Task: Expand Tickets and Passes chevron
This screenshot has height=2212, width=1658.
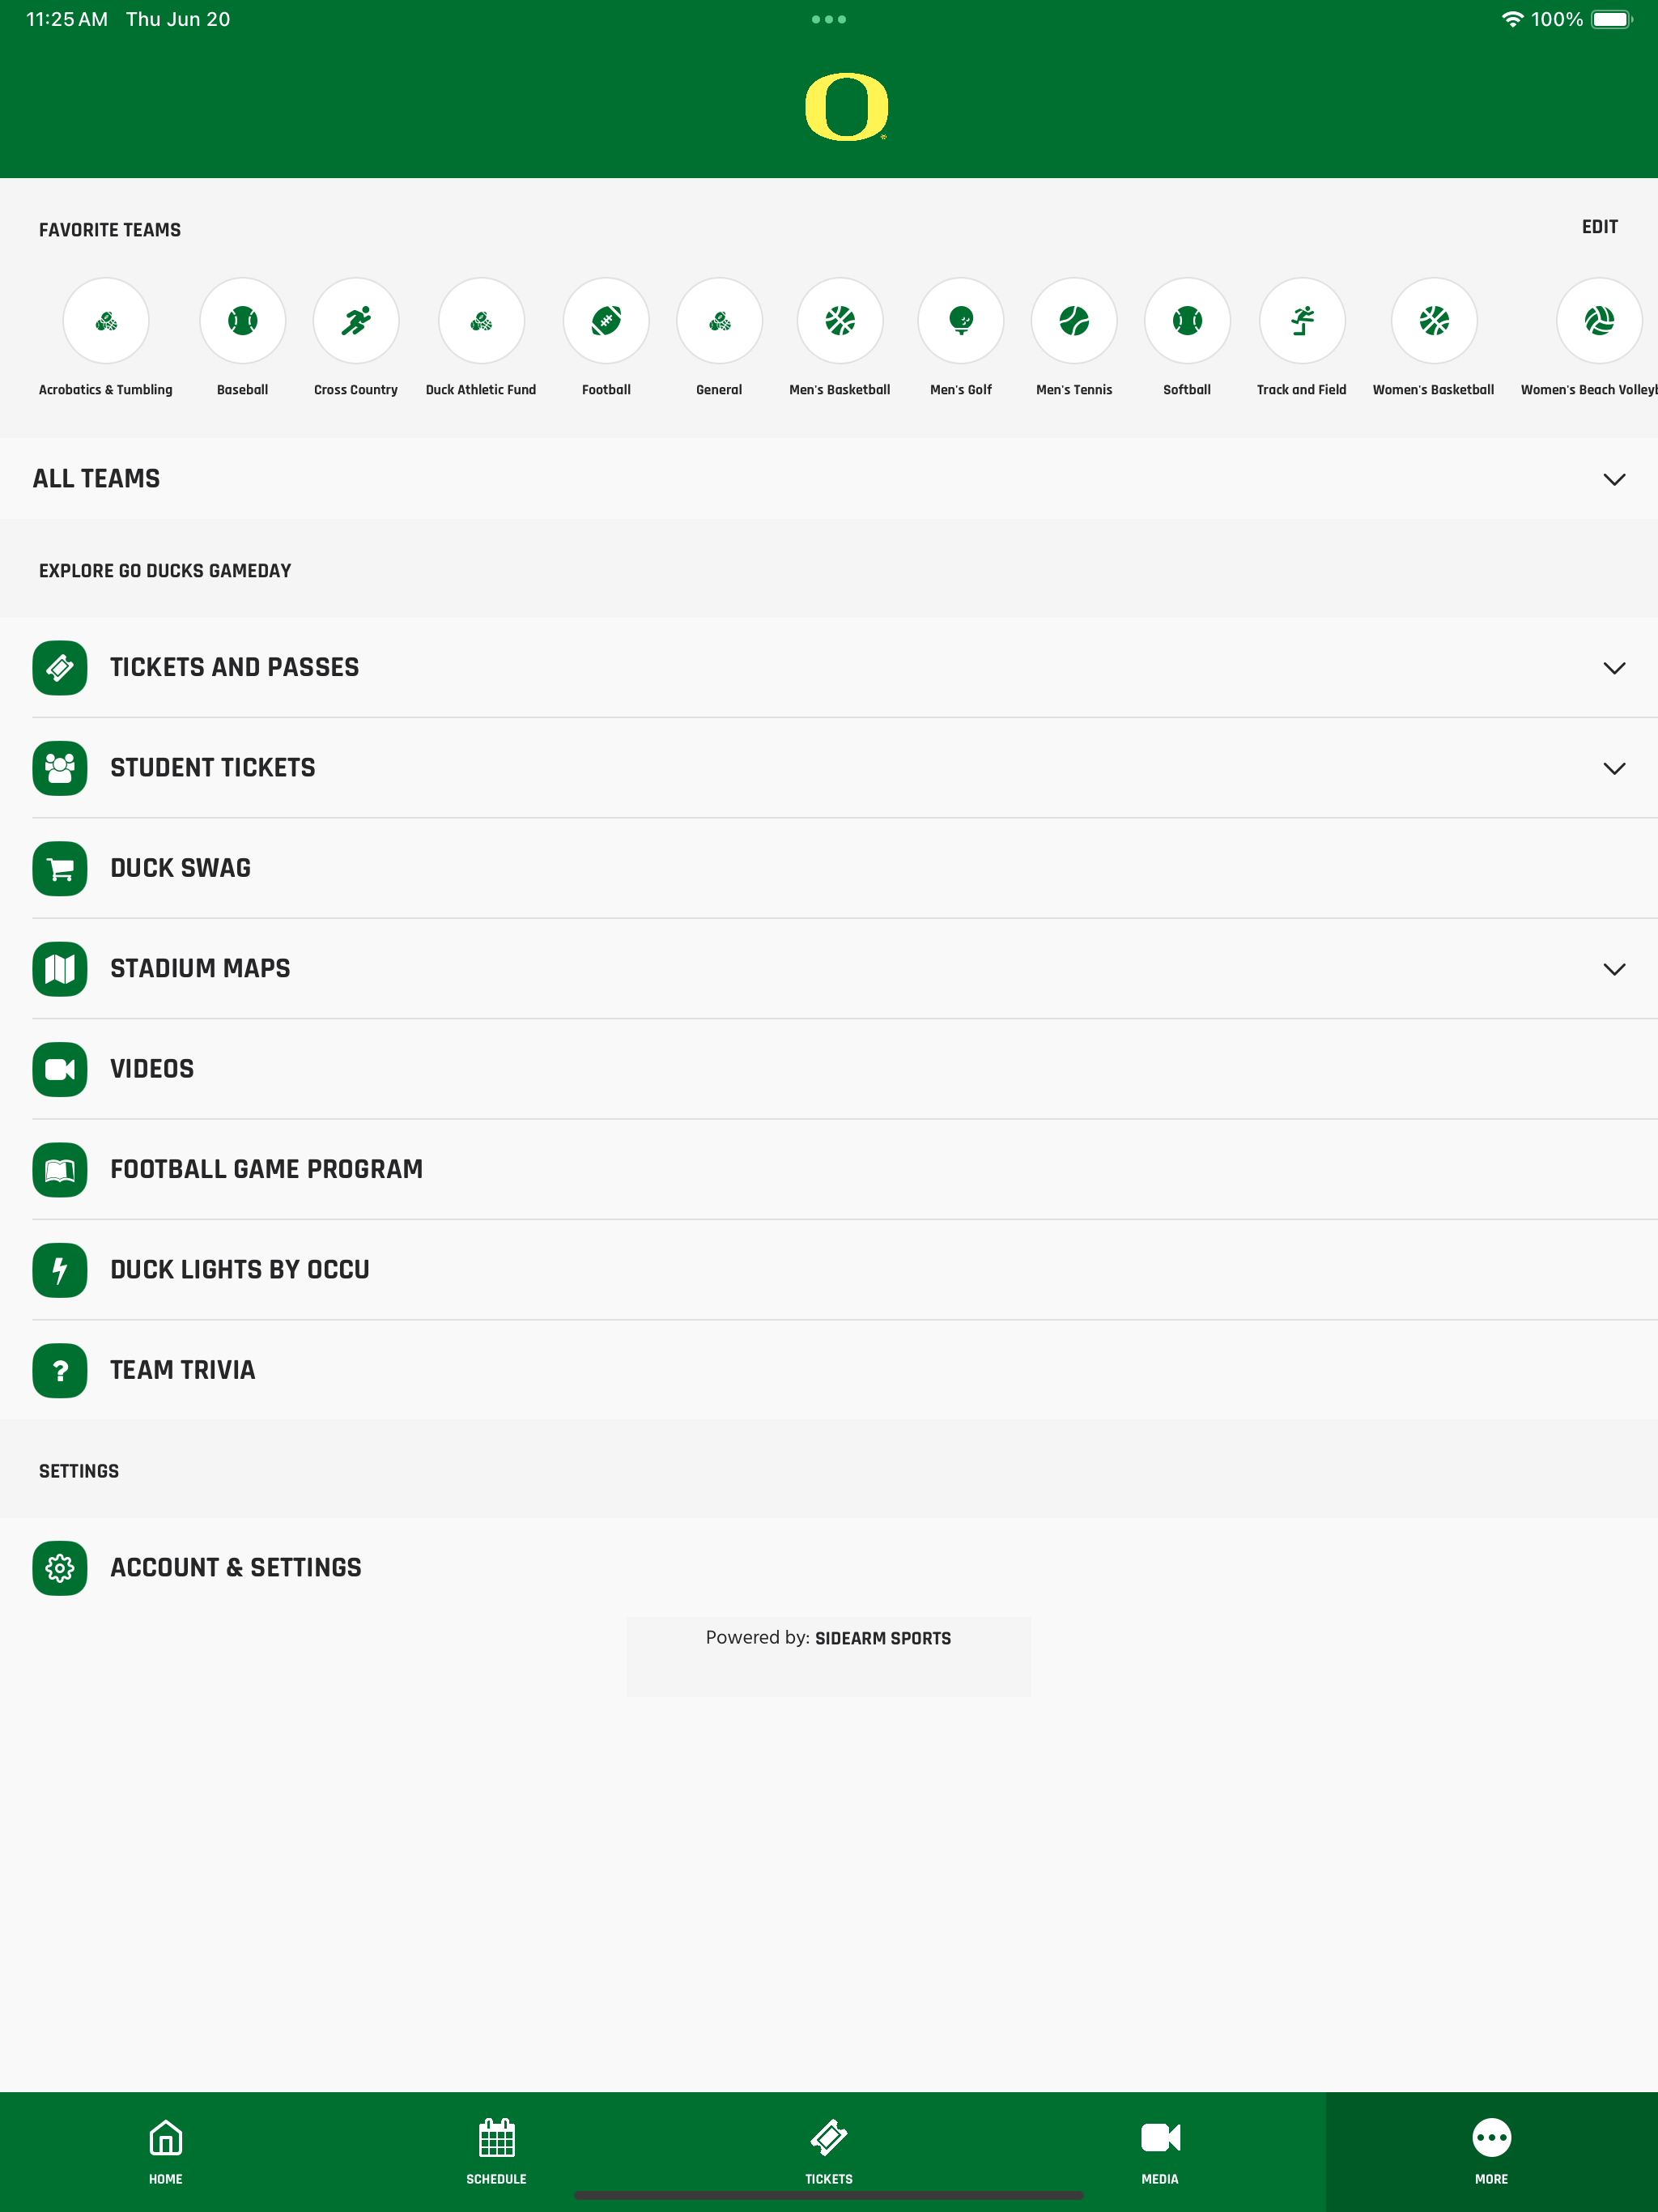Action: 1614,668
